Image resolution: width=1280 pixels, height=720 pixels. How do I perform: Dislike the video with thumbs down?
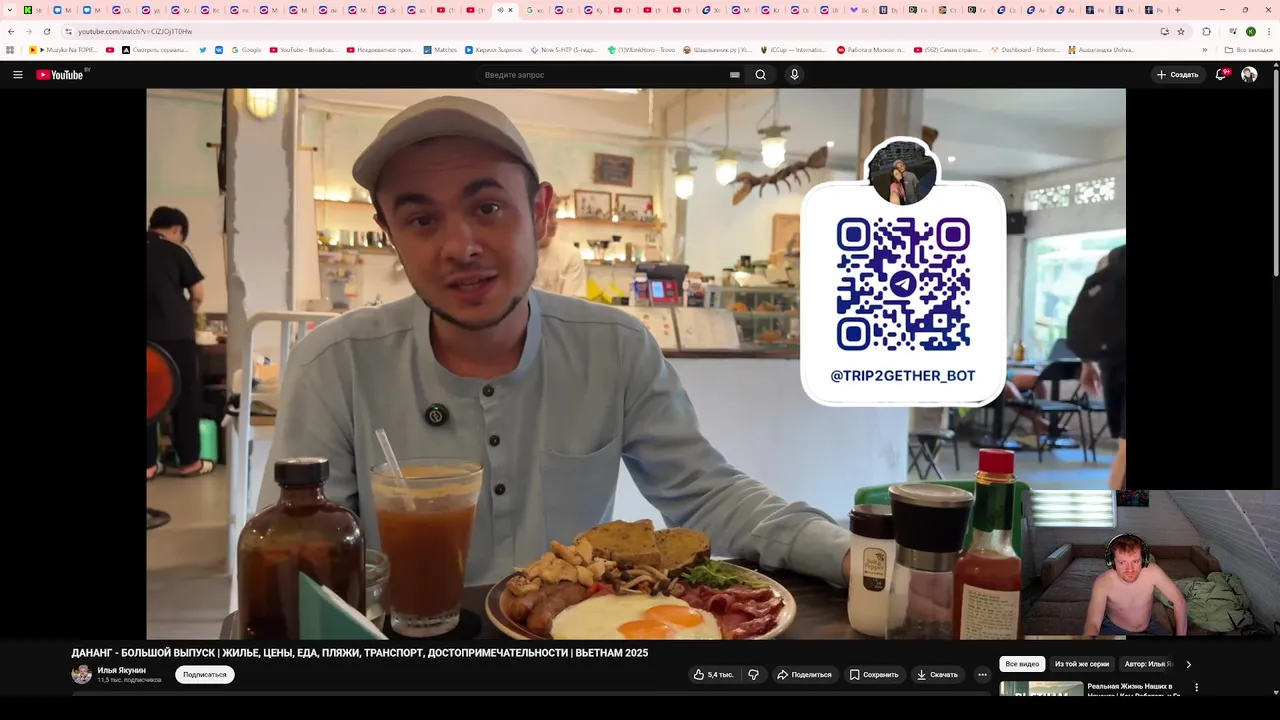(754, 675)
